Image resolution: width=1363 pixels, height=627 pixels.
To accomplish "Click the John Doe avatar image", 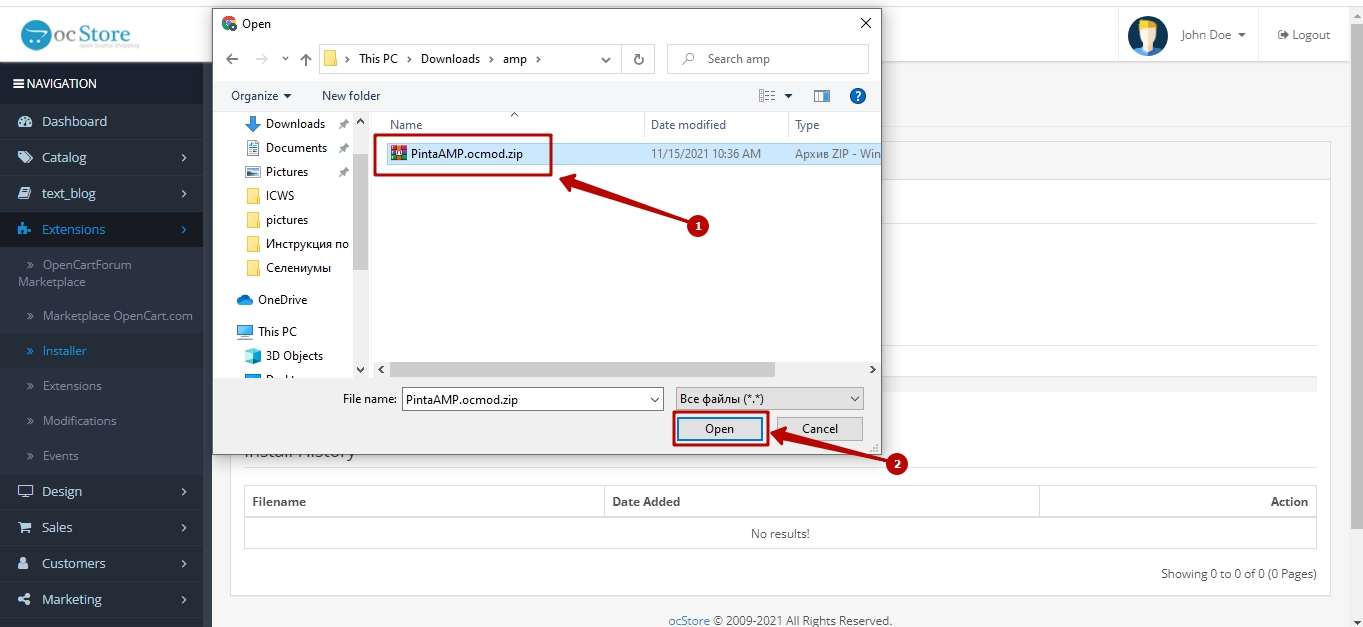I will point(1148,35).
